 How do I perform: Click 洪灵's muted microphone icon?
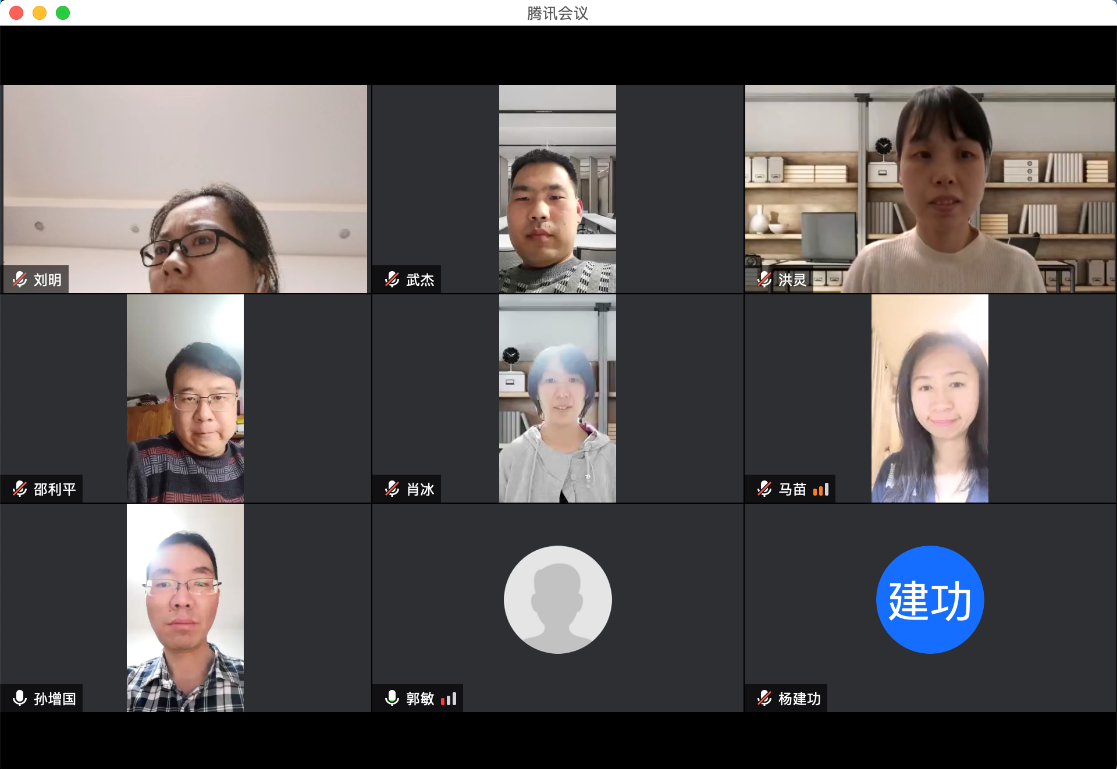tap(765, 280)
